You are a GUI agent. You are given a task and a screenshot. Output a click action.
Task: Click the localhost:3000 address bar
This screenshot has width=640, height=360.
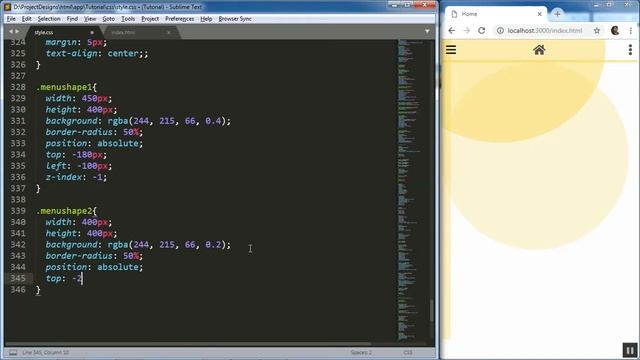[545, 31]
